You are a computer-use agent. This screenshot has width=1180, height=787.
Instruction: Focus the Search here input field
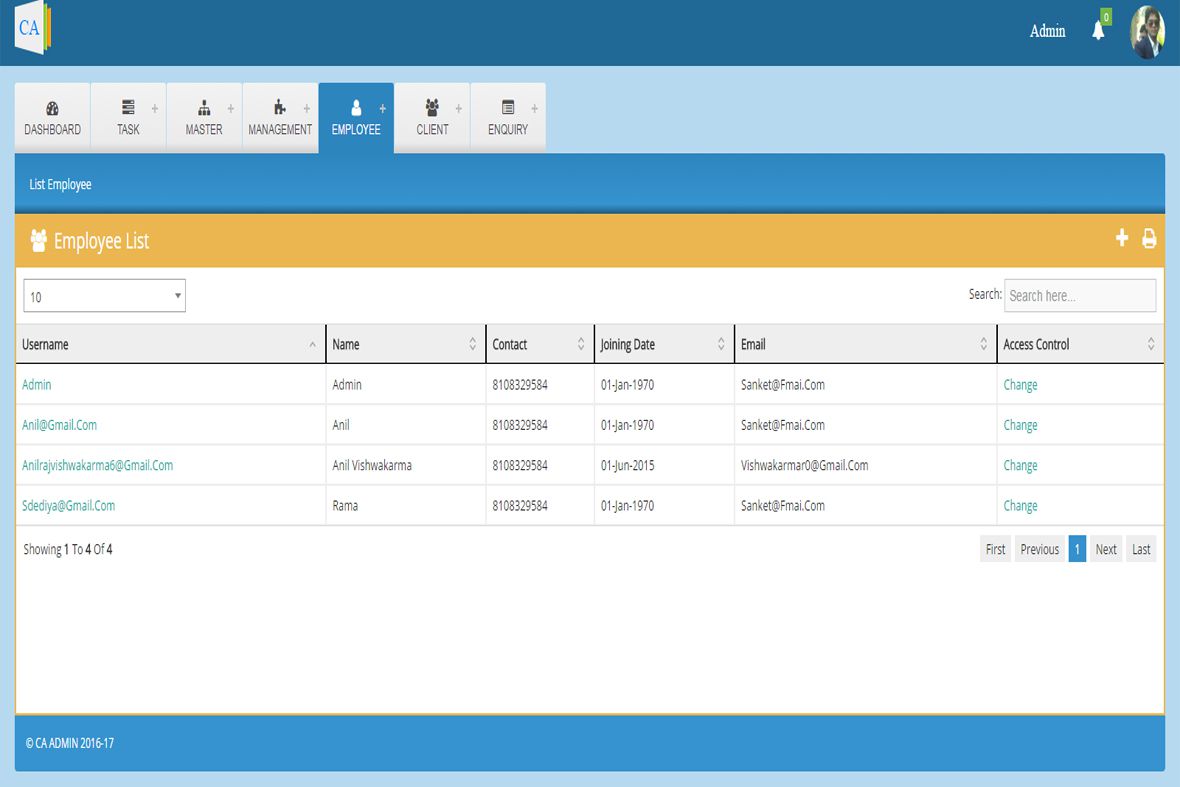coord(1079,296)
